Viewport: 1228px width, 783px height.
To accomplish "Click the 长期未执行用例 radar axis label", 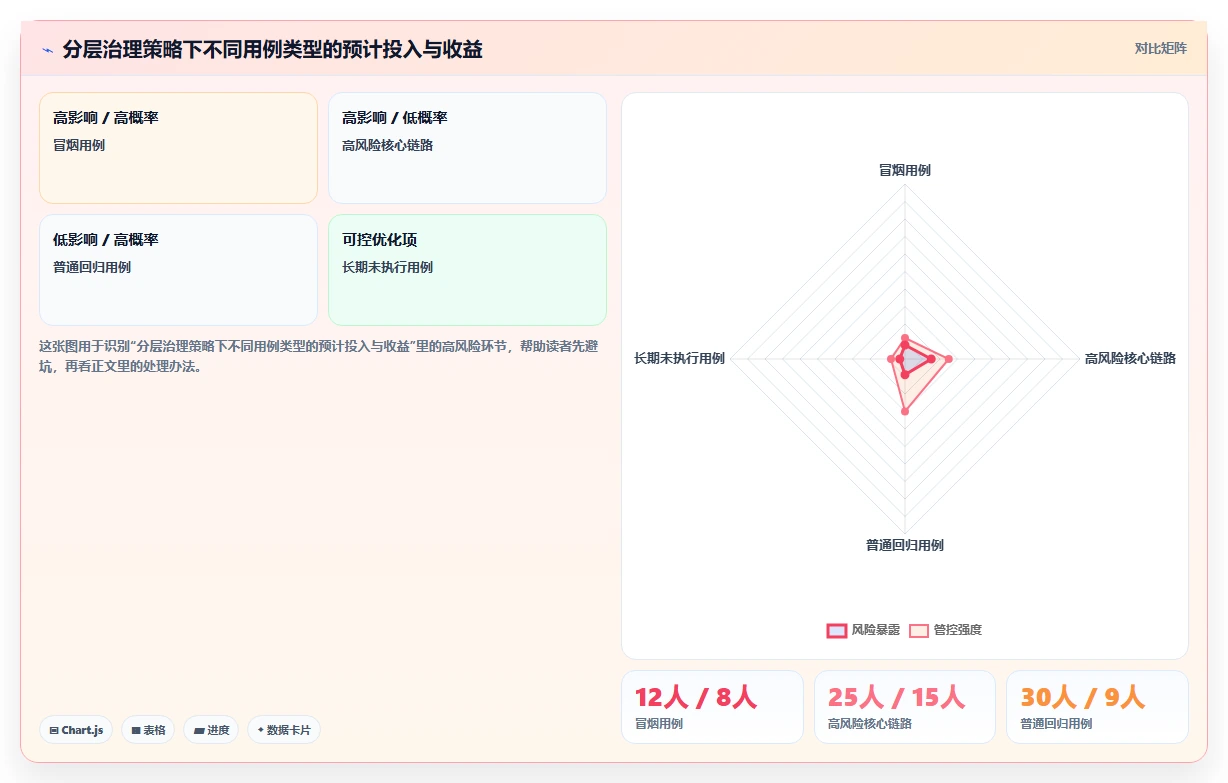I will [679, 358].
